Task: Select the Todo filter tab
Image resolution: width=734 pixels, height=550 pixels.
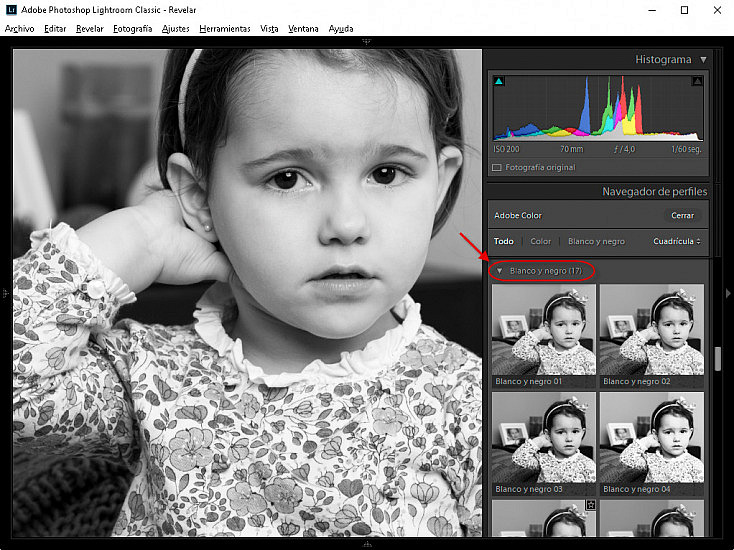Action: tap(504, 241)
